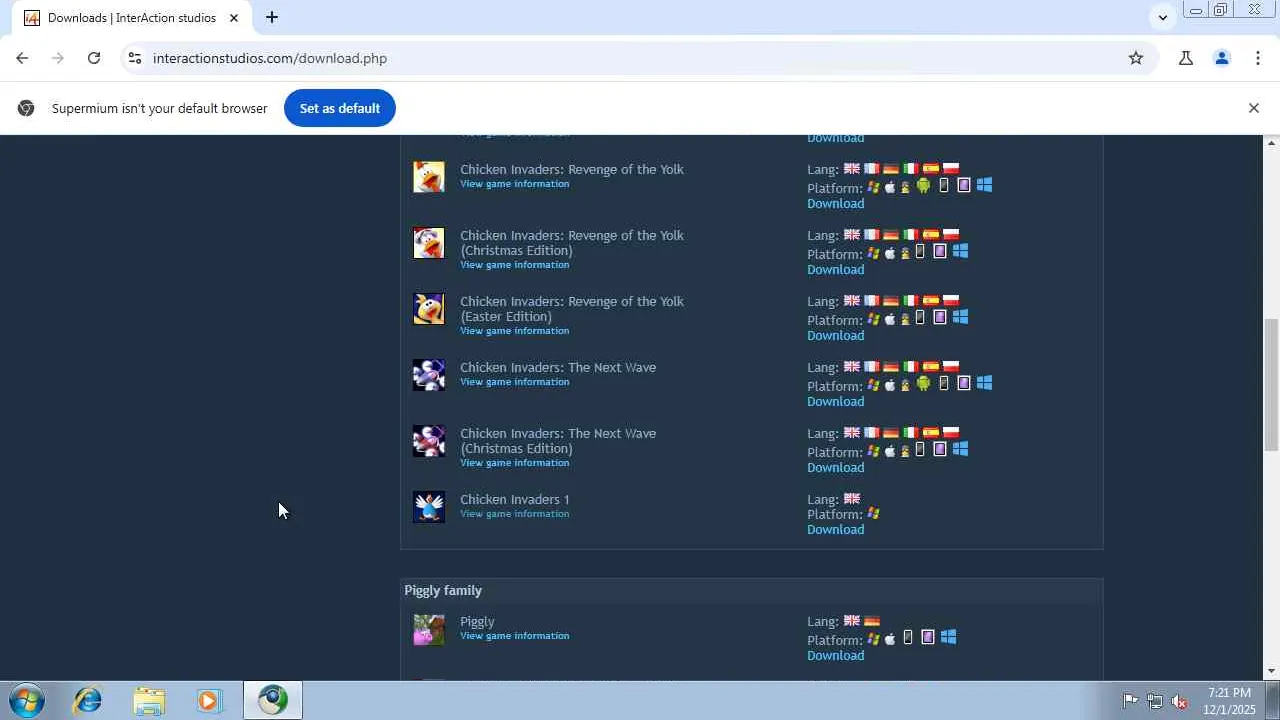Go back to the previous page
The height and width of the screenshot is (720, 1280).
22,58
